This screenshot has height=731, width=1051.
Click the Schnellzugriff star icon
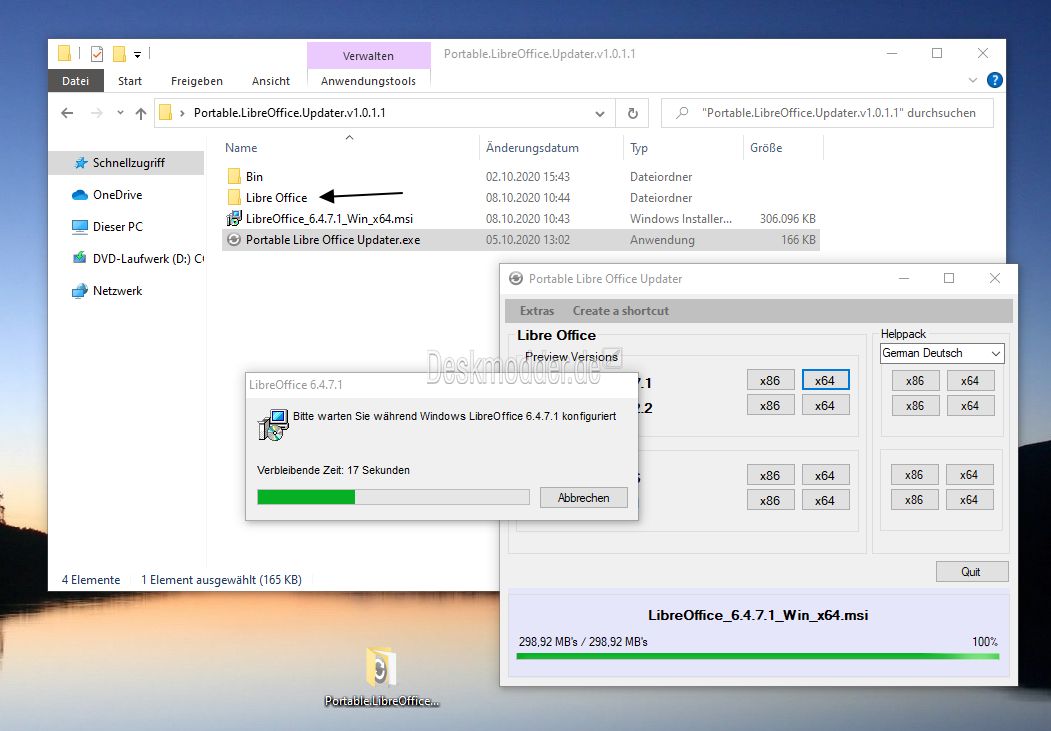click(x=81, y=163)
